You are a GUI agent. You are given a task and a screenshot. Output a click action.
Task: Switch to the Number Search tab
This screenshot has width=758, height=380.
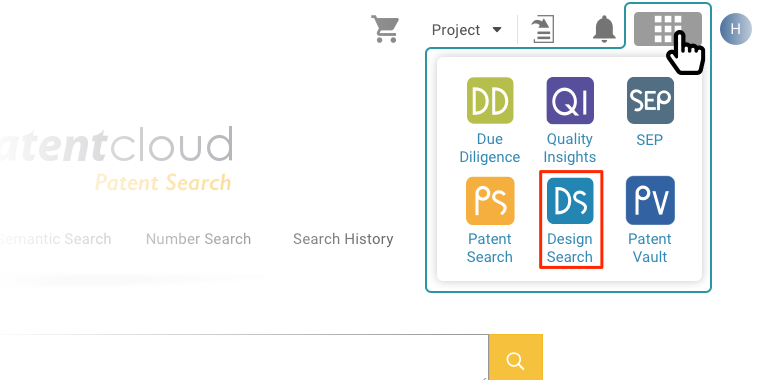(198, 239)
